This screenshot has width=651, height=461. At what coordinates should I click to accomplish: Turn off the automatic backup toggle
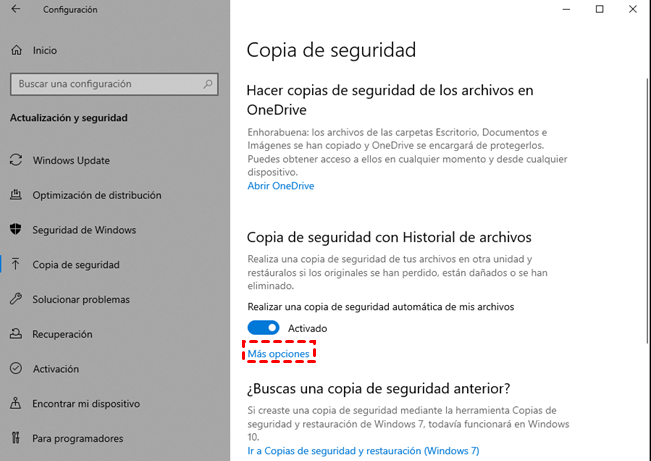(x=263, y=328)
